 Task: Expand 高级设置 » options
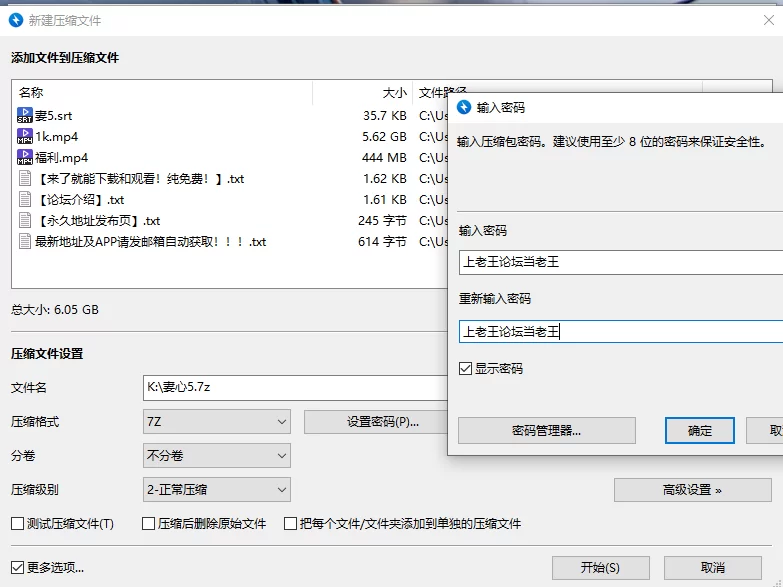693,490
